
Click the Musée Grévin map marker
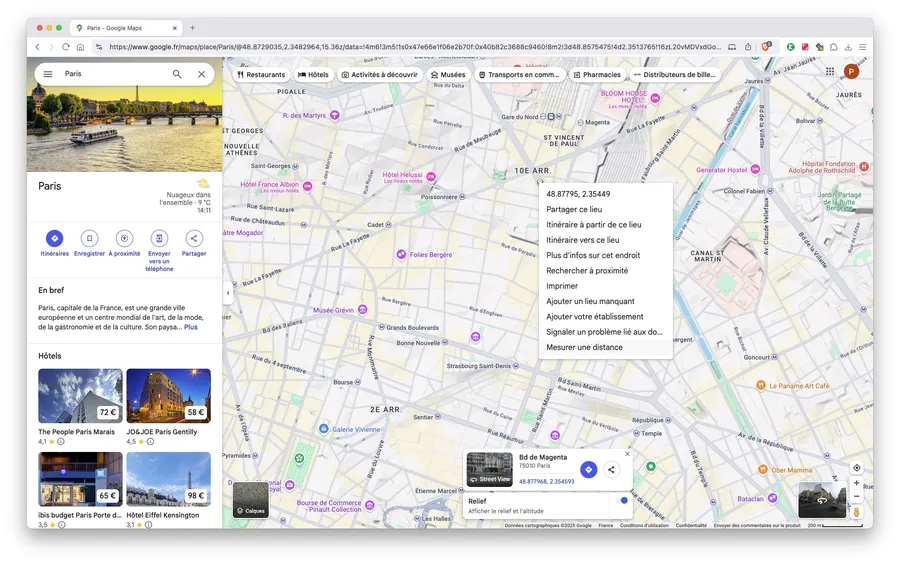[362, 310]
